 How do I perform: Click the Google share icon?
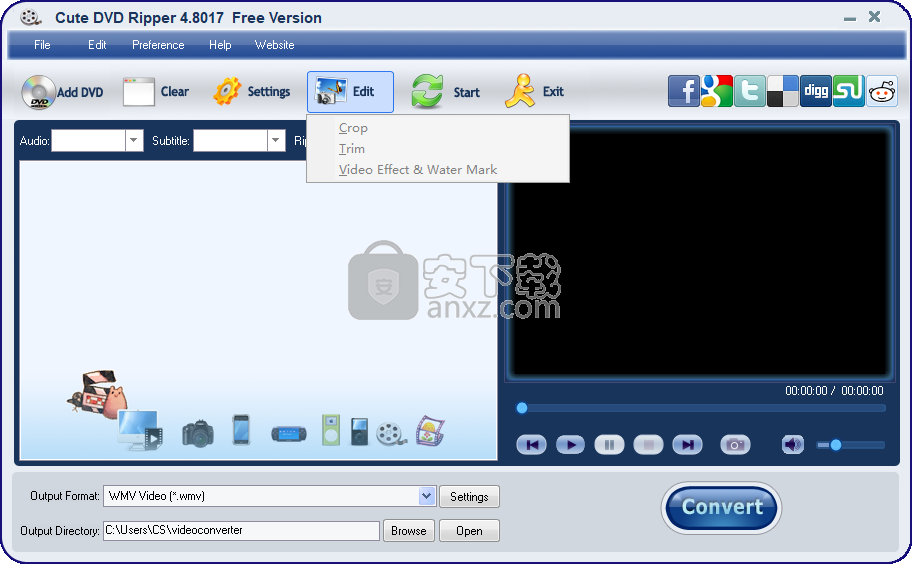click(x=717, y=91)
